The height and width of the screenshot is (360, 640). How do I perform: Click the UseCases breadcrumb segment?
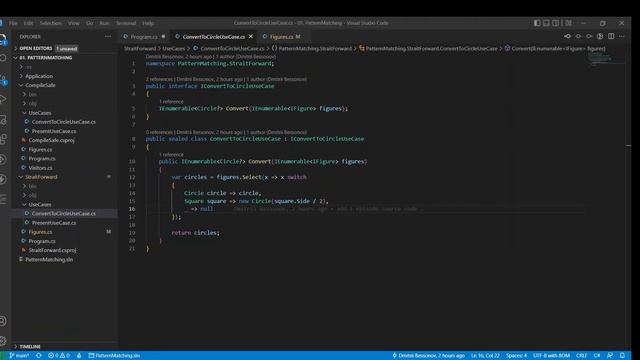click(174, 48)
